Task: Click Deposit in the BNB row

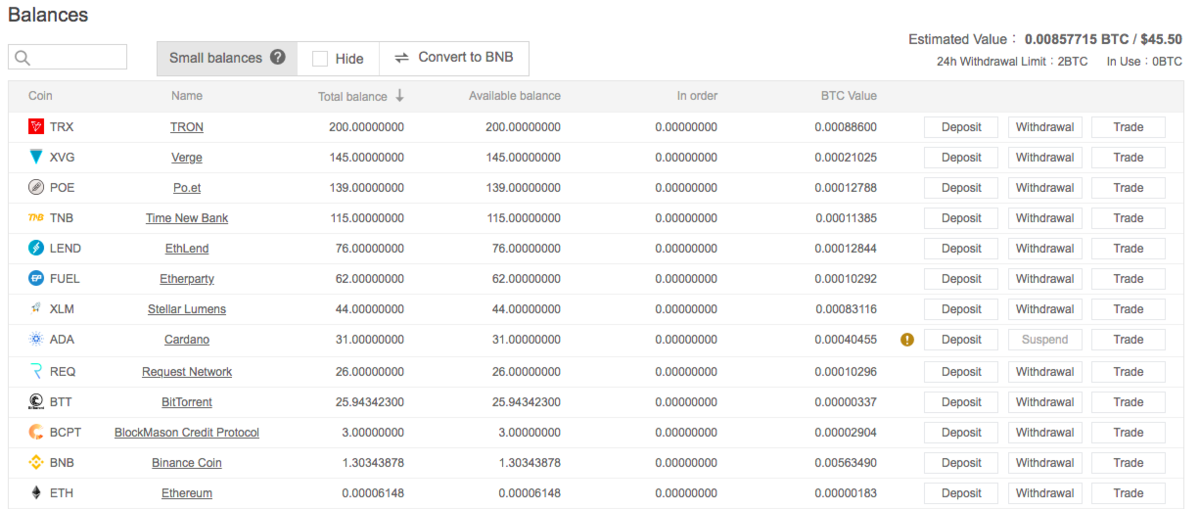Action: point(961,463)
